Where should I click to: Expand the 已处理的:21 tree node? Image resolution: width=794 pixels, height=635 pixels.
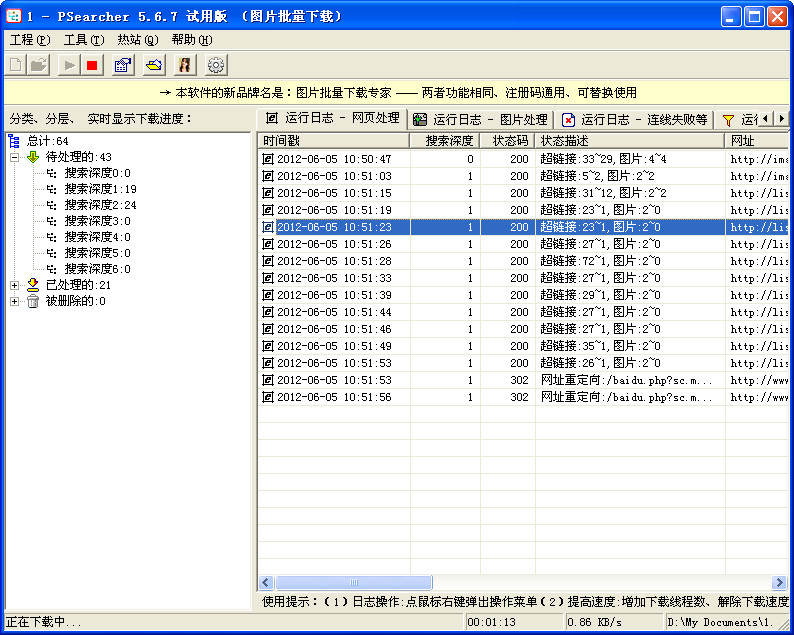point(15,285)
